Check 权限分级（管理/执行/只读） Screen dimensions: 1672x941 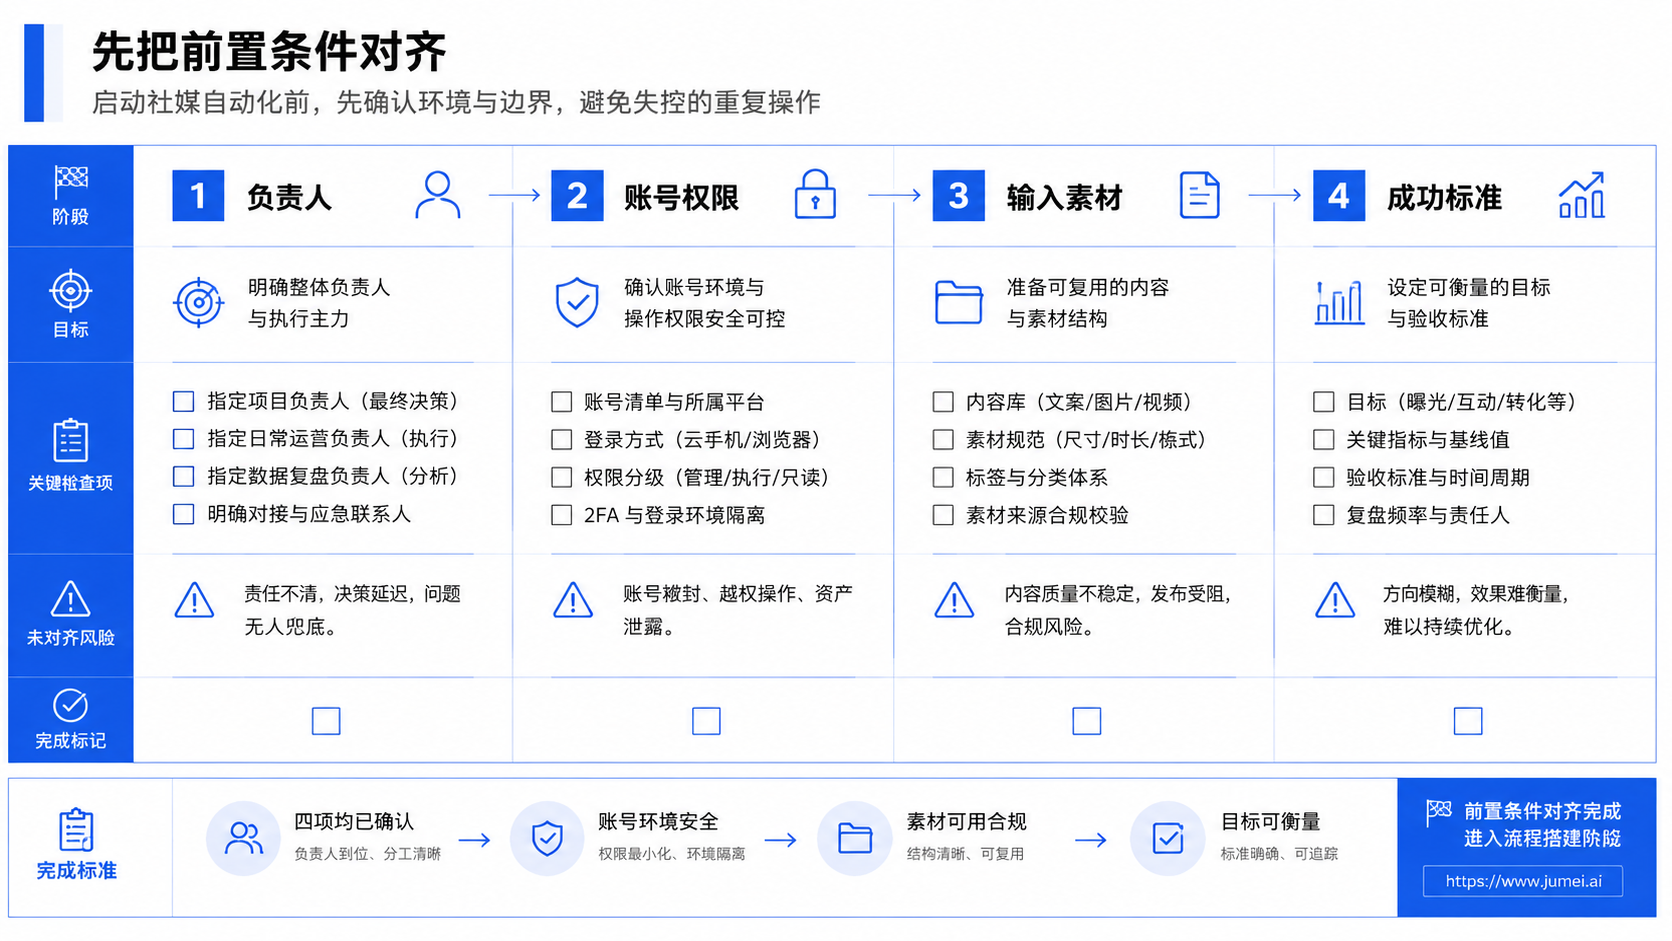coord(562,478)
